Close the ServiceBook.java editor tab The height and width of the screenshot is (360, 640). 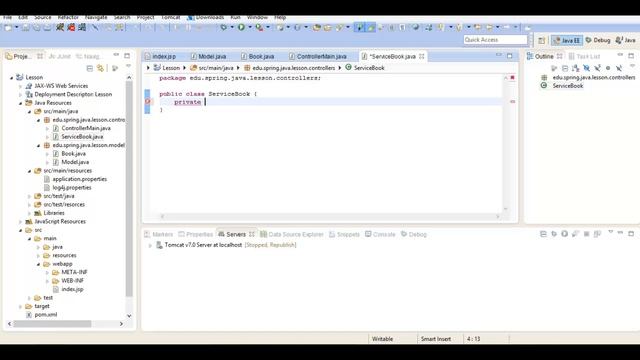422,56
